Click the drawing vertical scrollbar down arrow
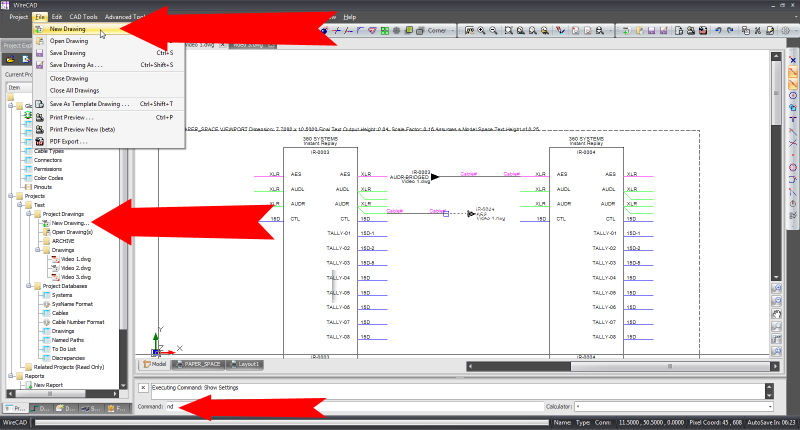800x430 pixels. 776,277
